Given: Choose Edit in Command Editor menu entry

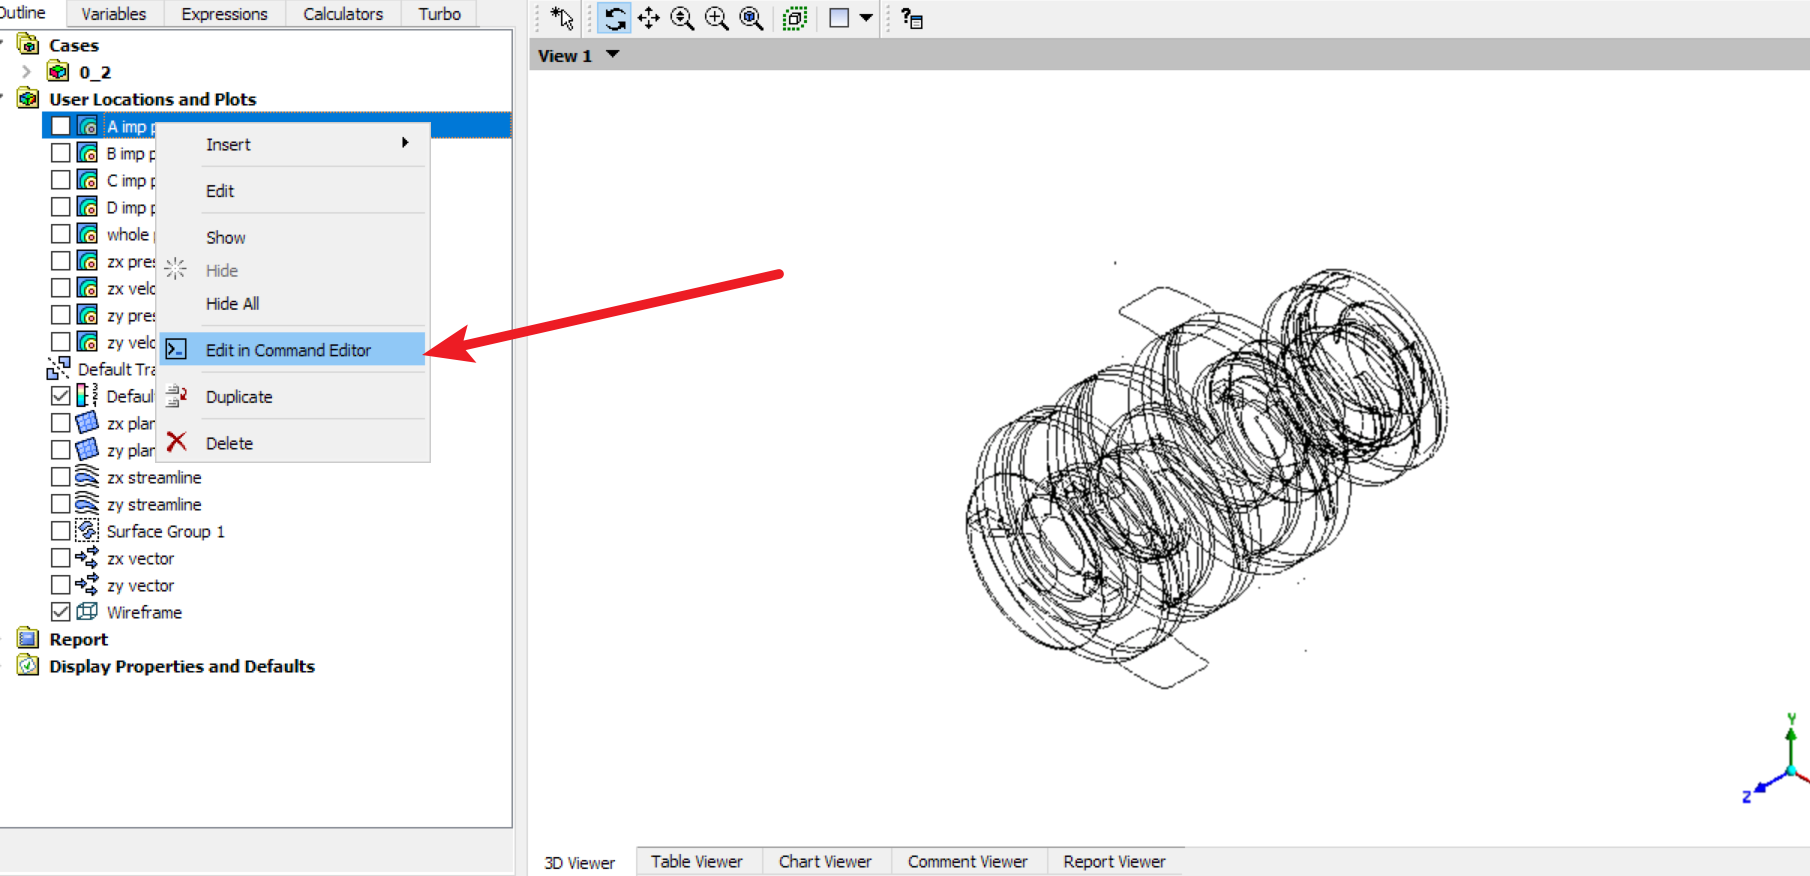Looking at the screenshot, I should pos(293,350).
